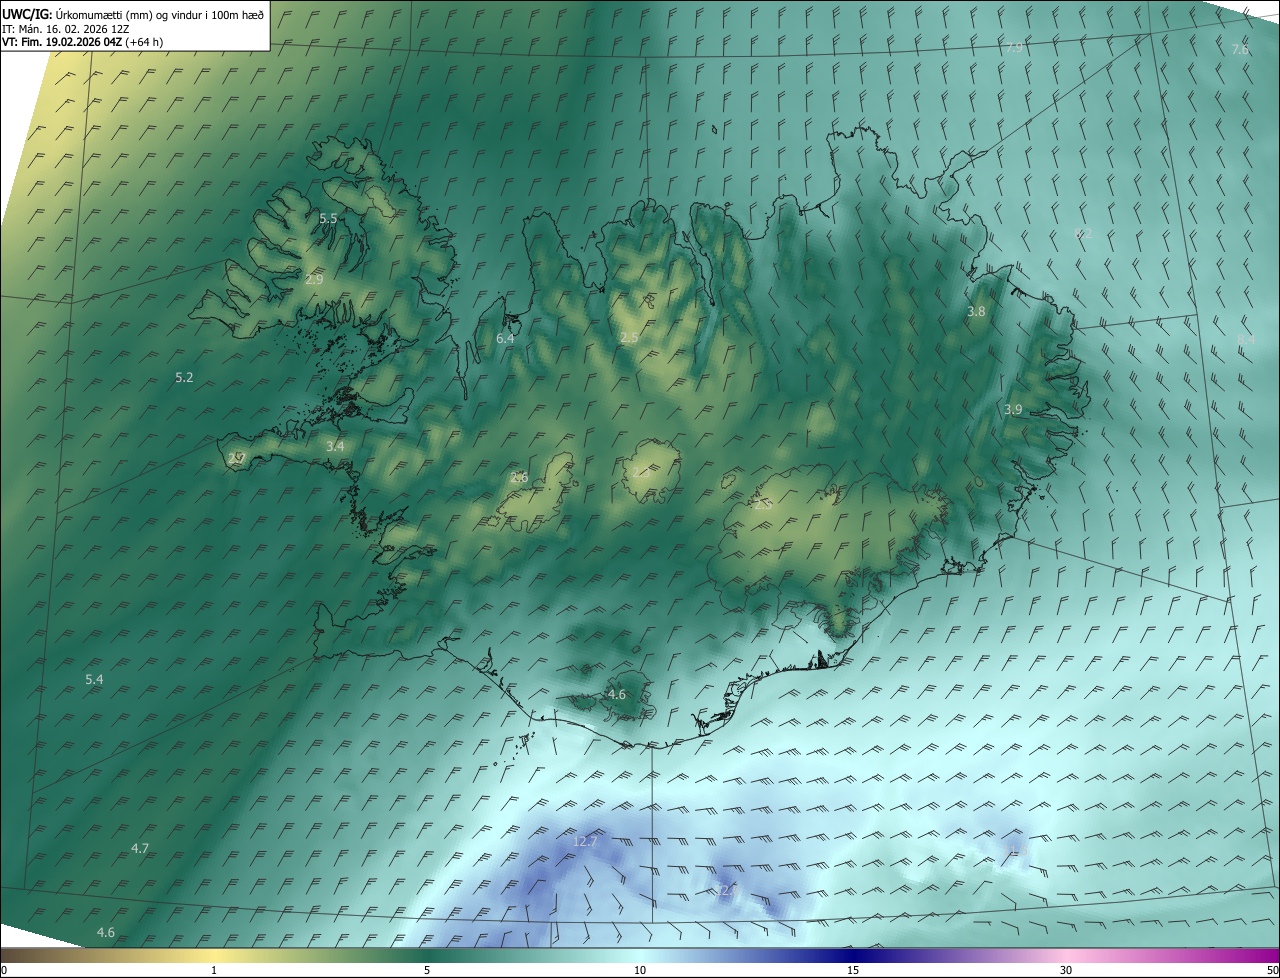The height and width of the screenshot is (978, 1280).
Task: Click the title line 'UWC/IG: Úrkomumætti (mm) og vindur'
Action: (134, 15)
